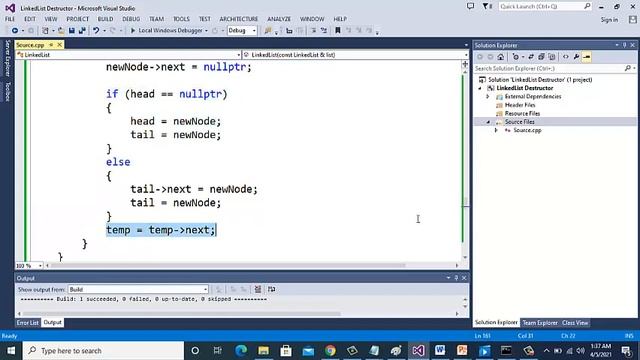Open the Debug configuration dropdown

(x=242, y=31)
